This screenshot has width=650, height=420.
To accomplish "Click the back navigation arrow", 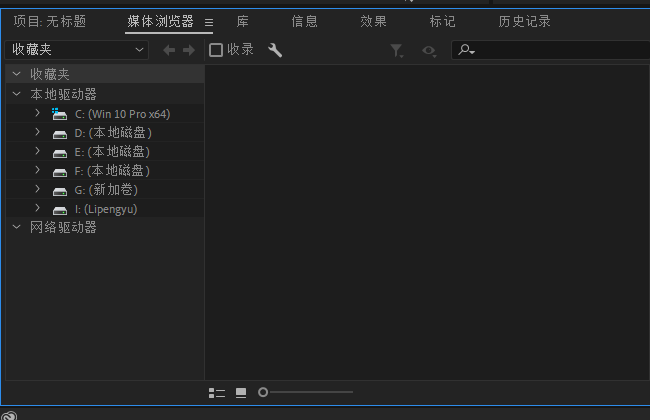I will pos(169,50).
